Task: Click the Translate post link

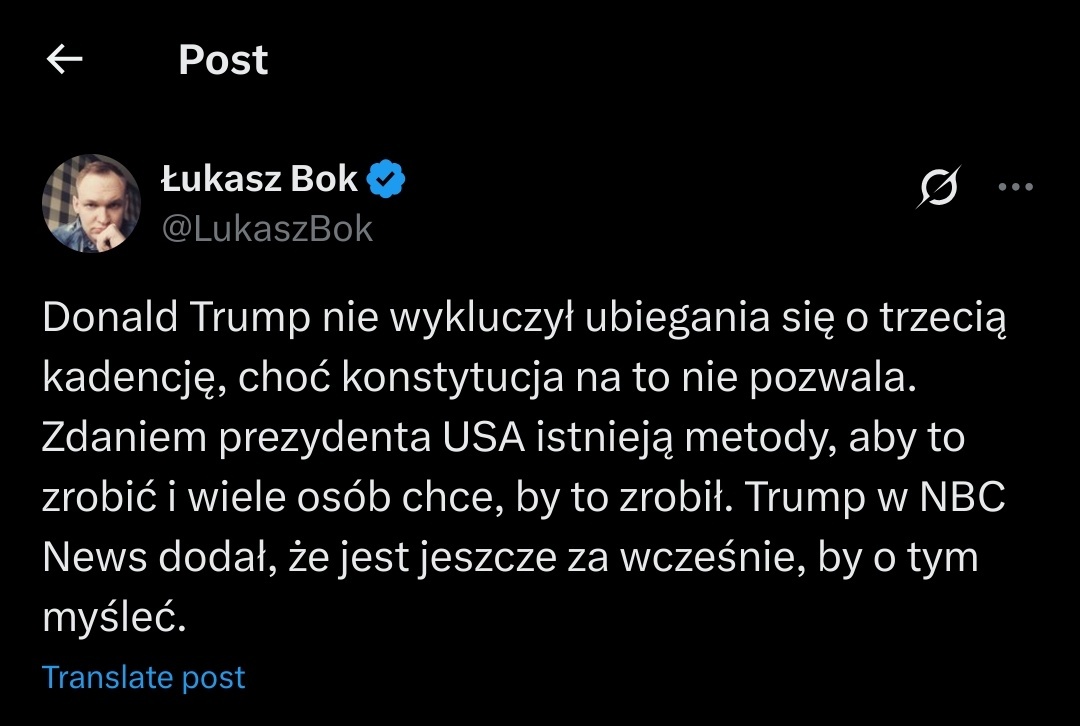Action: (143, 678)
